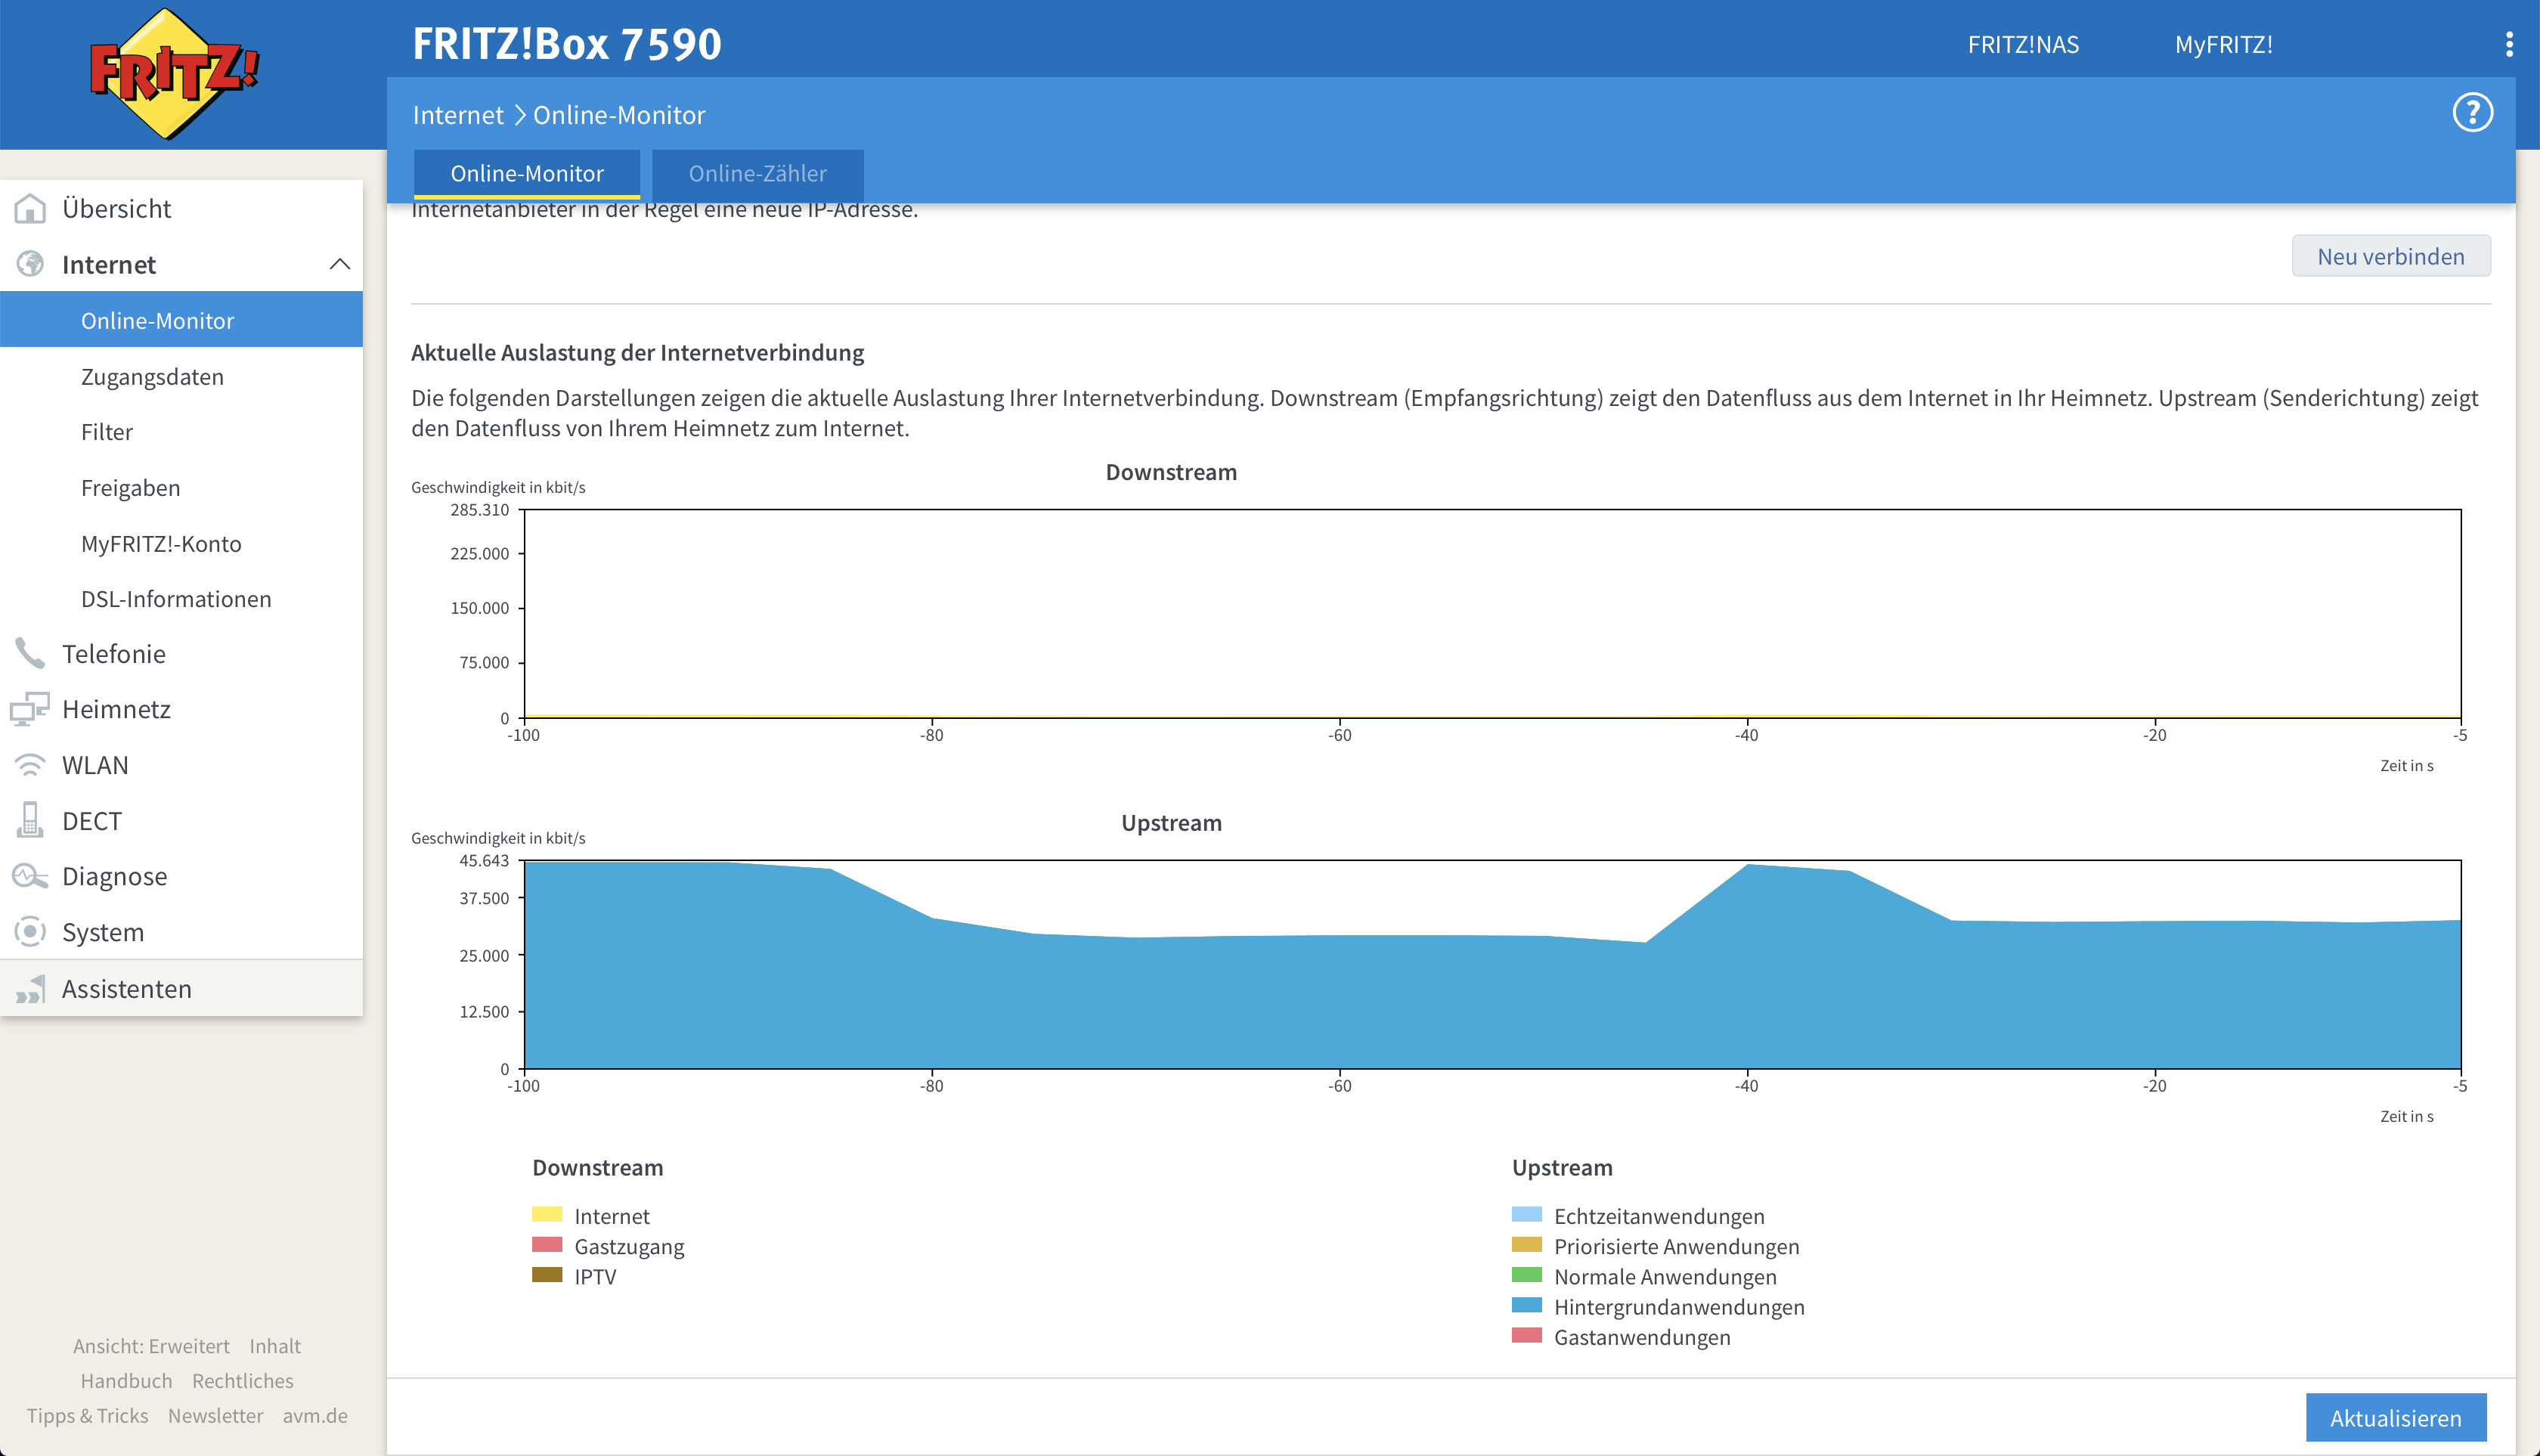Click the Gastanwendungen legend swatch
2540x1456 pixels.
click(1527, 1336)
